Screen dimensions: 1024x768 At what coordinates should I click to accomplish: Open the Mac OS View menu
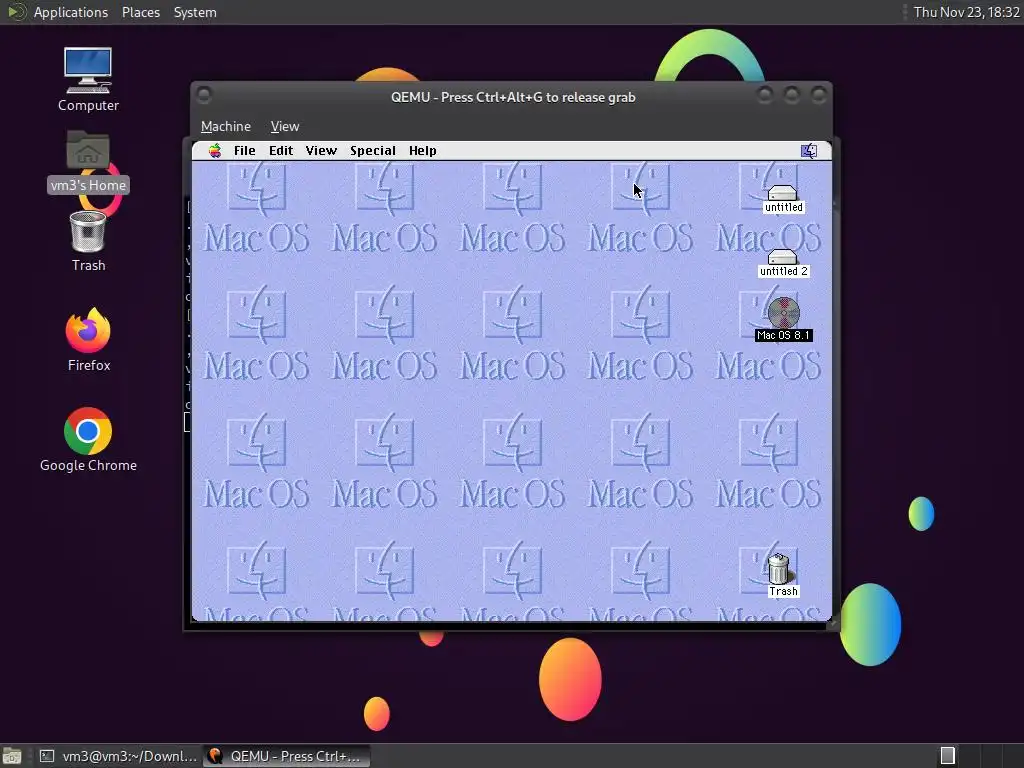pos(321,151)
